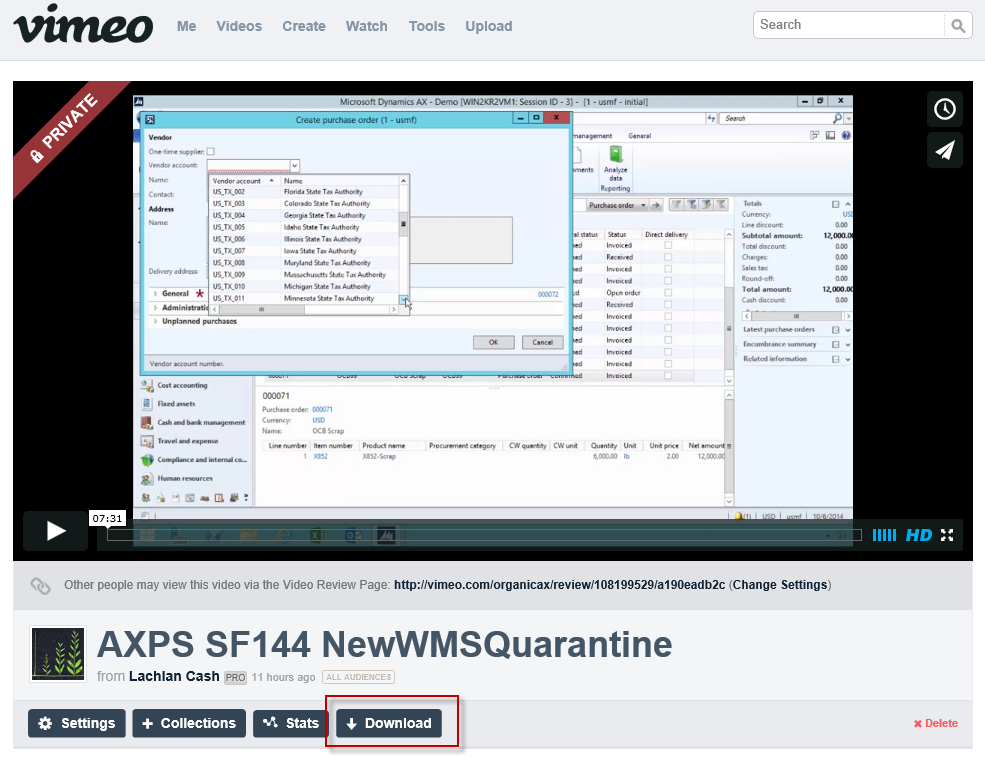This screenshot has height=759, width=985.
Task: Download the video
Action: point(388,723)
